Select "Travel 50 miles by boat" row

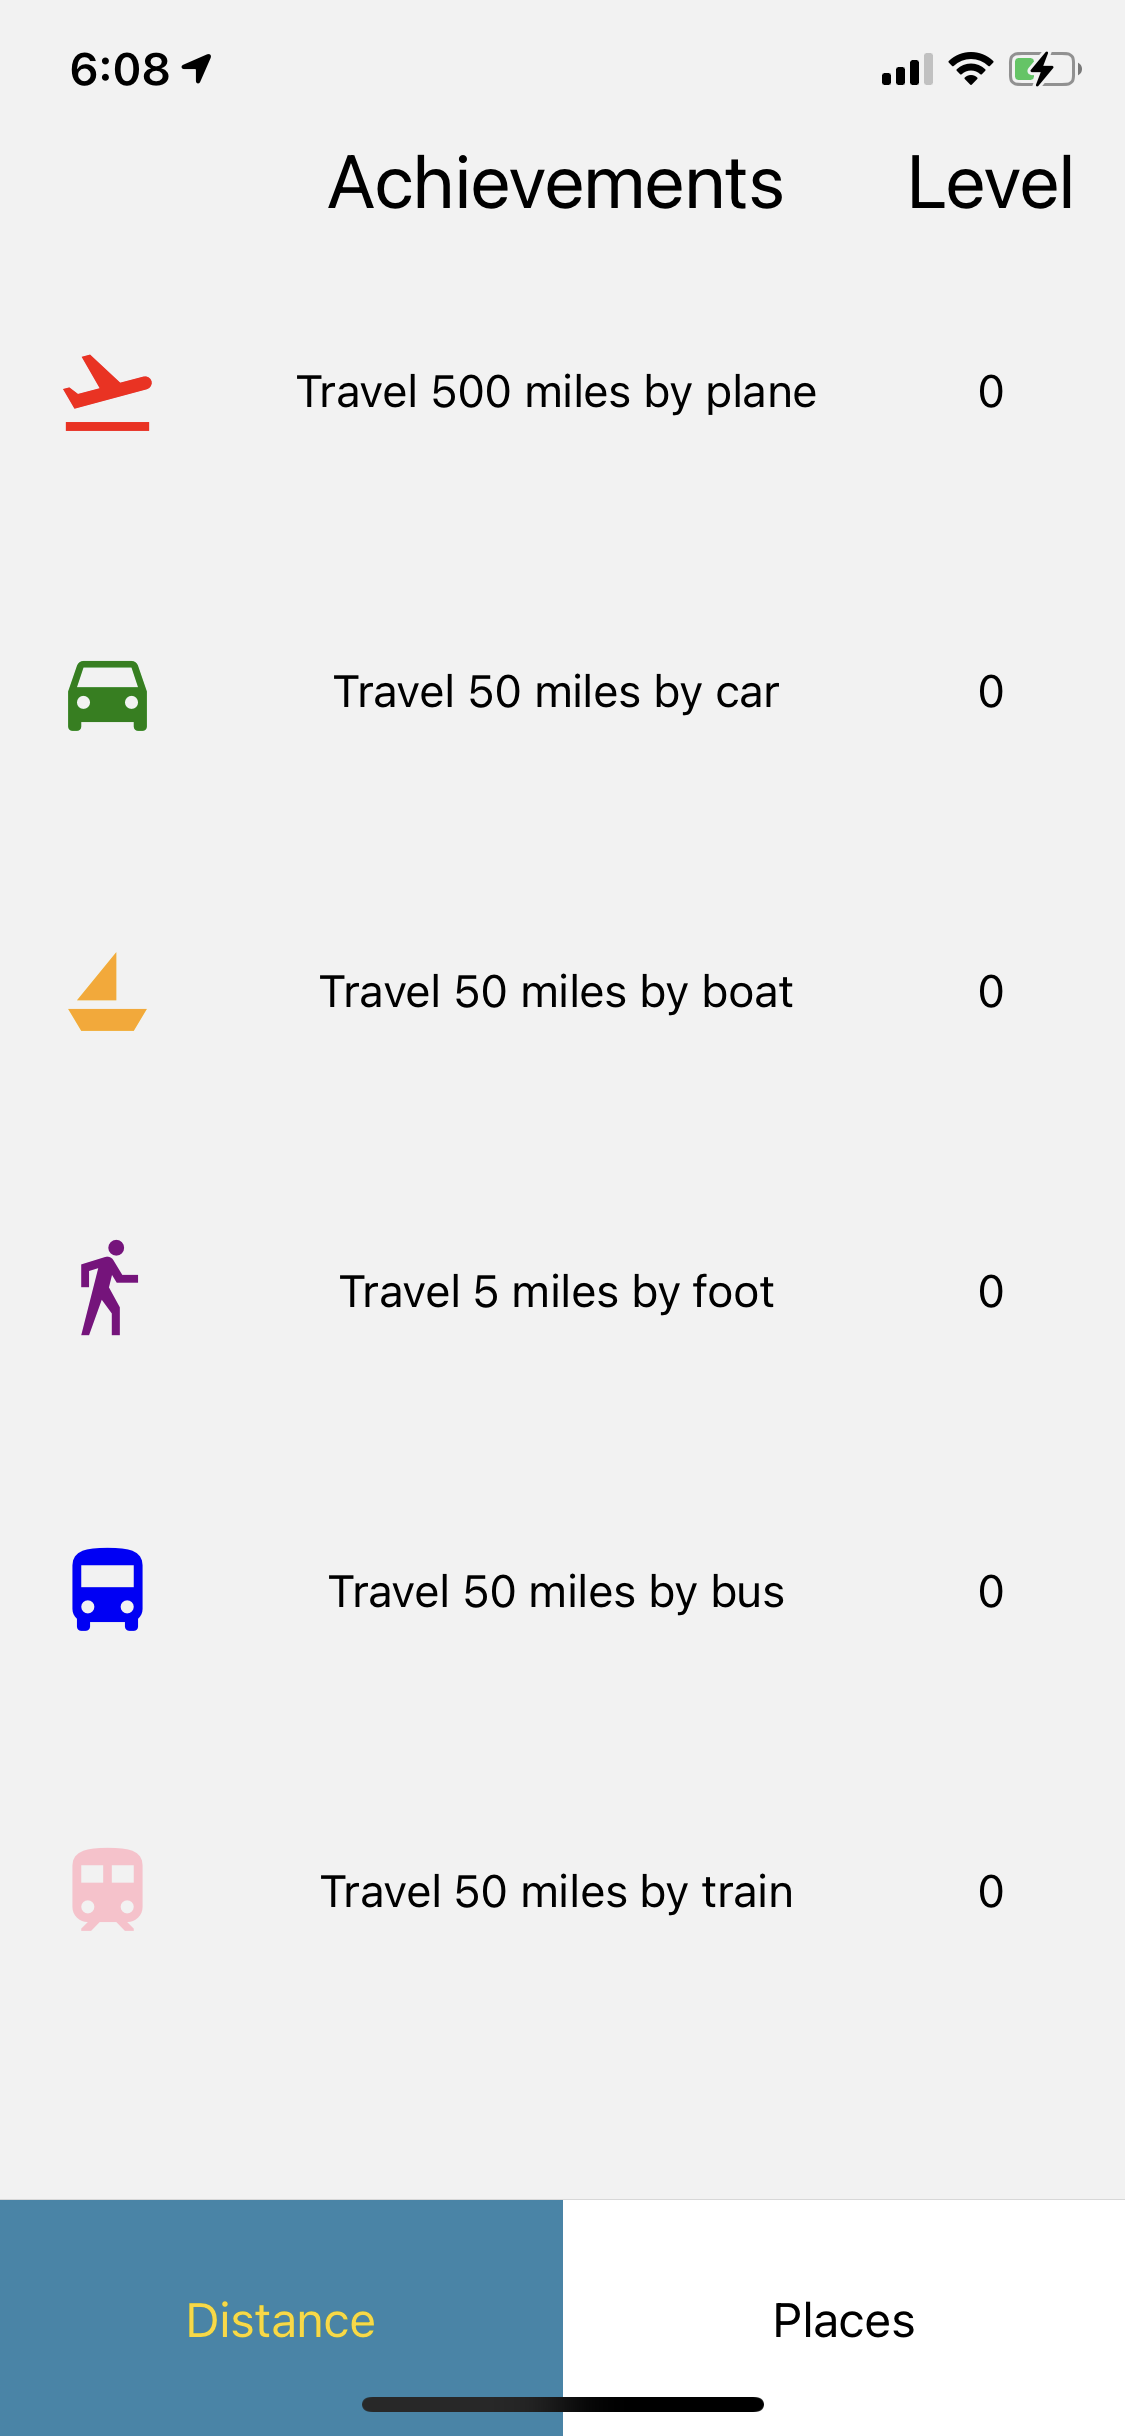556,992
